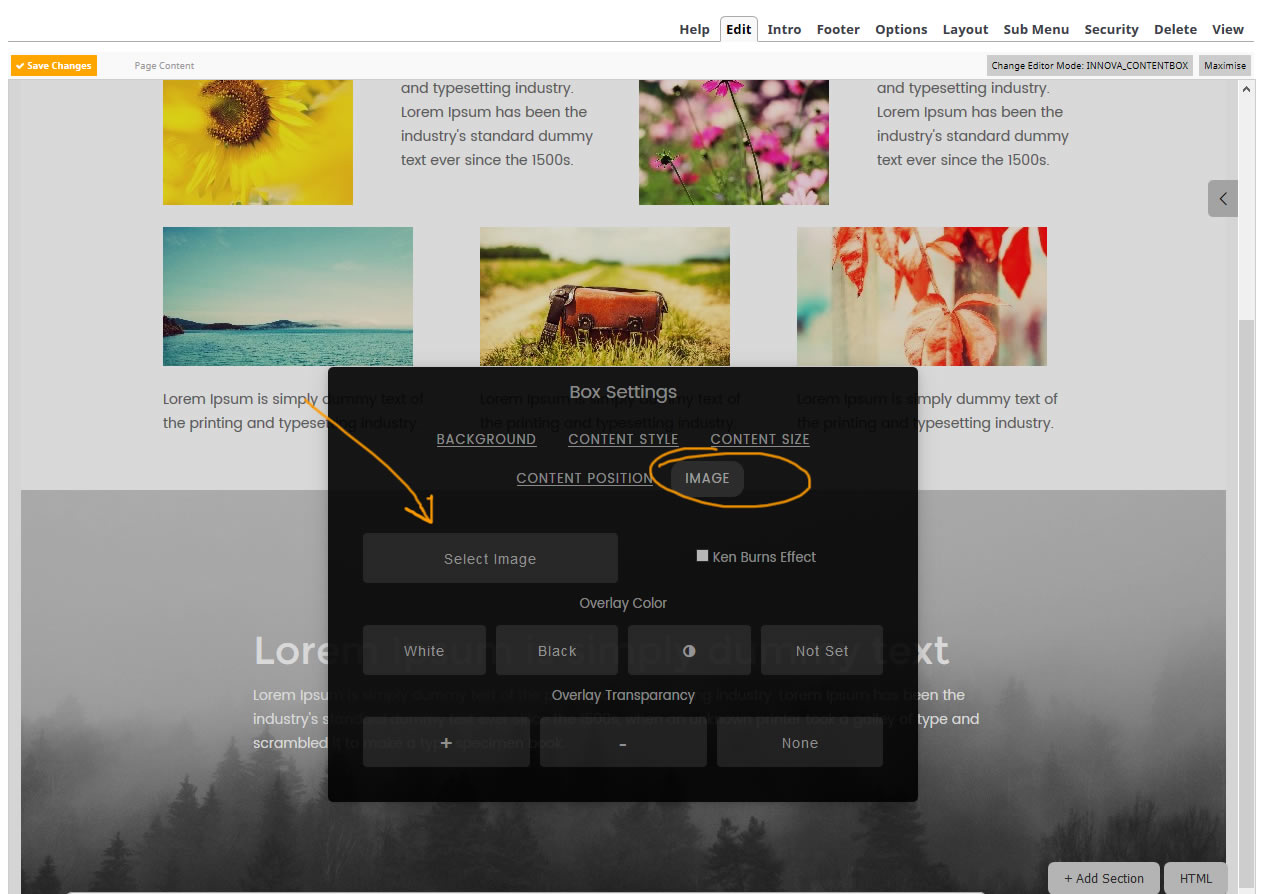Click the paragraph text beside the sunflower
1262x894 pixels.
click(497, 124)
